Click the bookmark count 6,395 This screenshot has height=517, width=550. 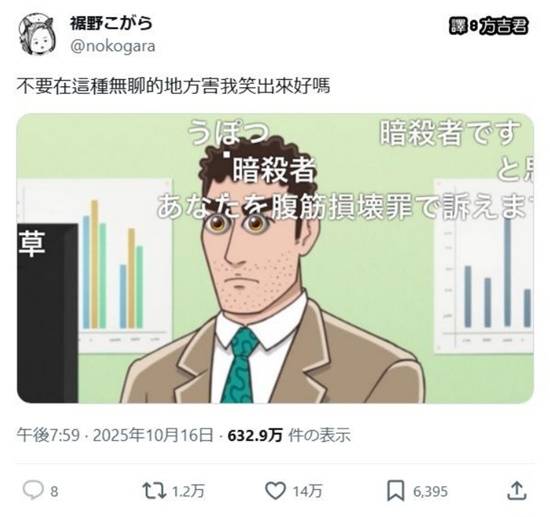(430, 491)
